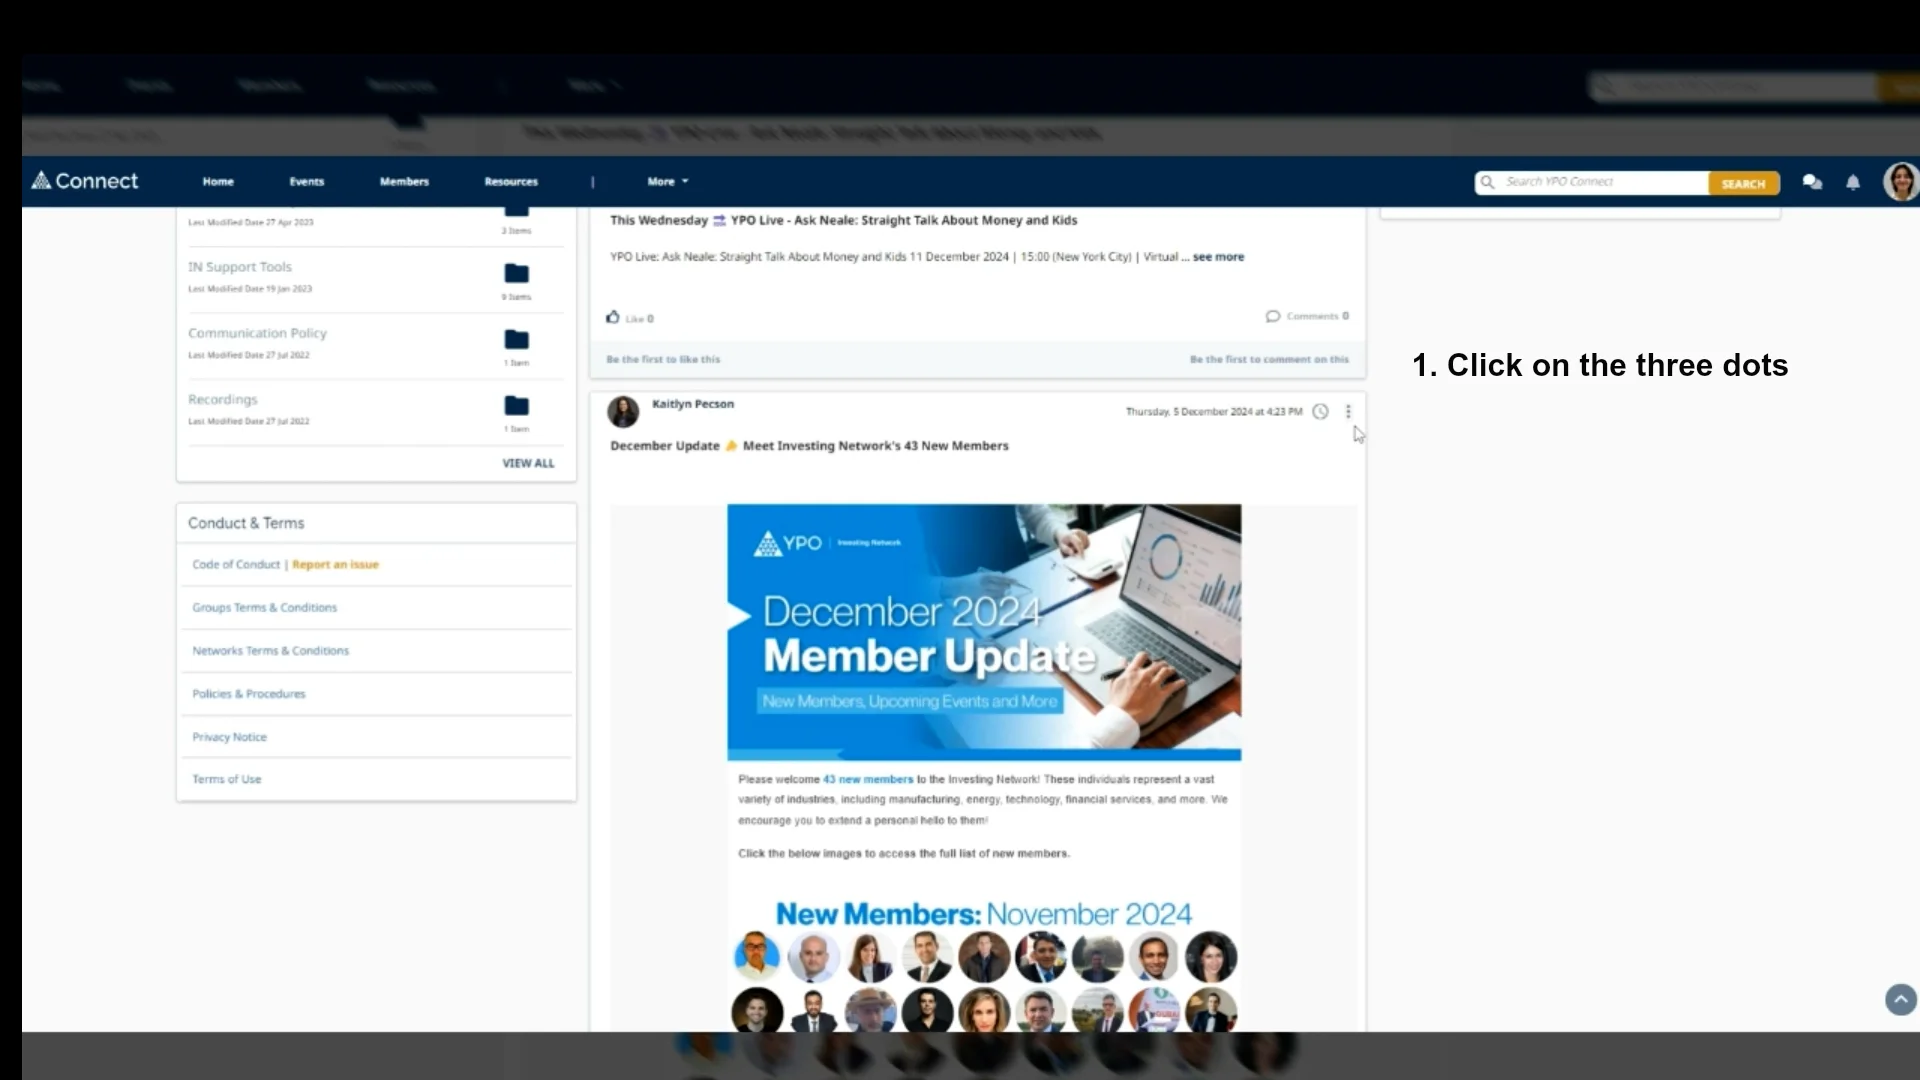Click the scroll-to-top arrow button

click(x=1900, y=999)
